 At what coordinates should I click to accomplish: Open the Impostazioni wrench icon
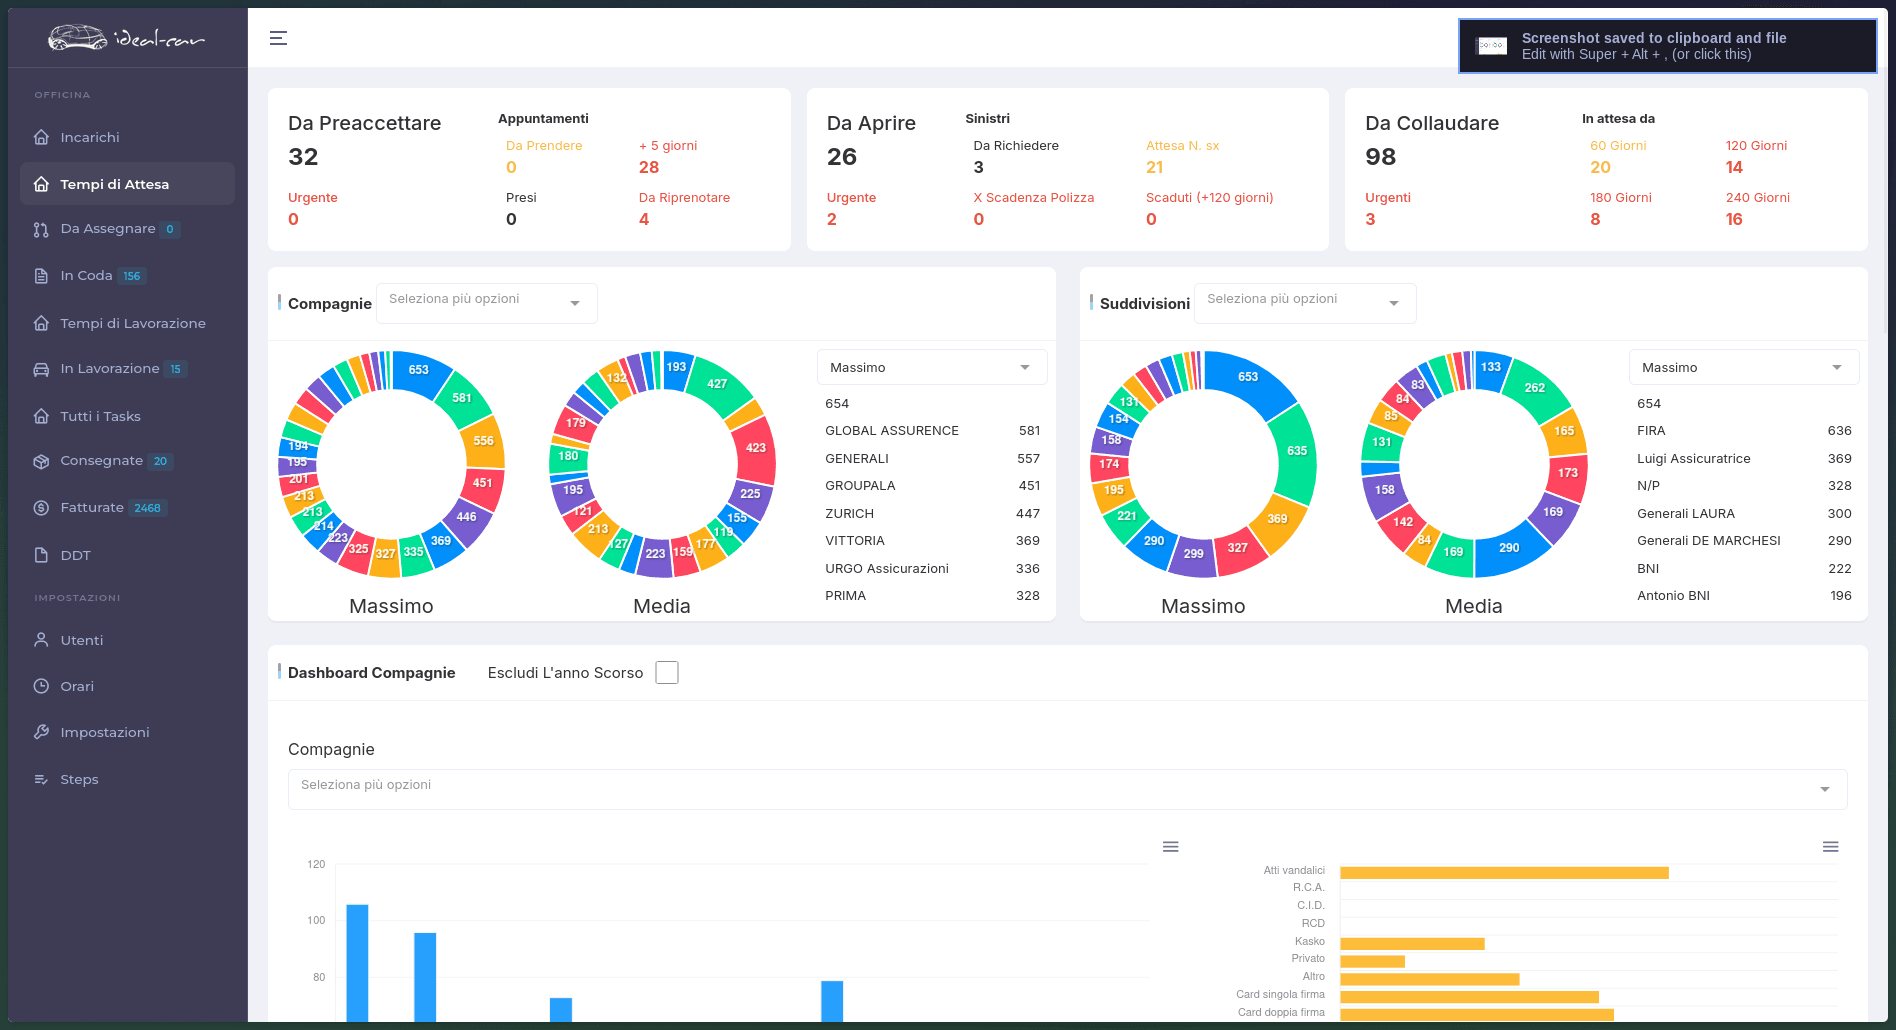tap(41, 732)
